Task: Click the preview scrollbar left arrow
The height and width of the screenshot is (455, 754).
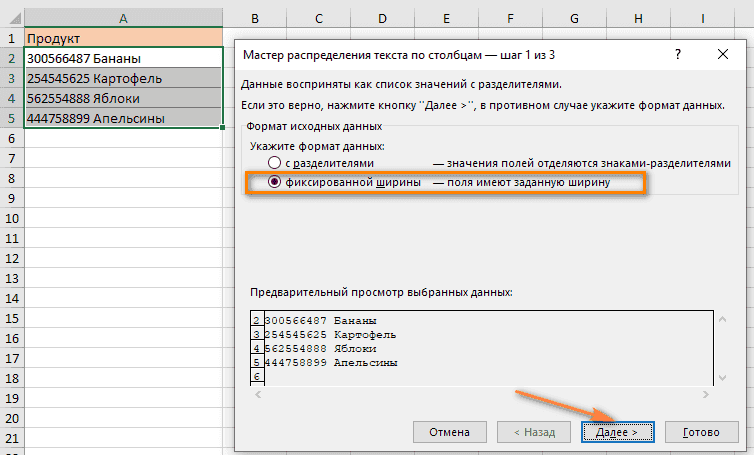Action: pyautogui.click(x=257, y=394)
